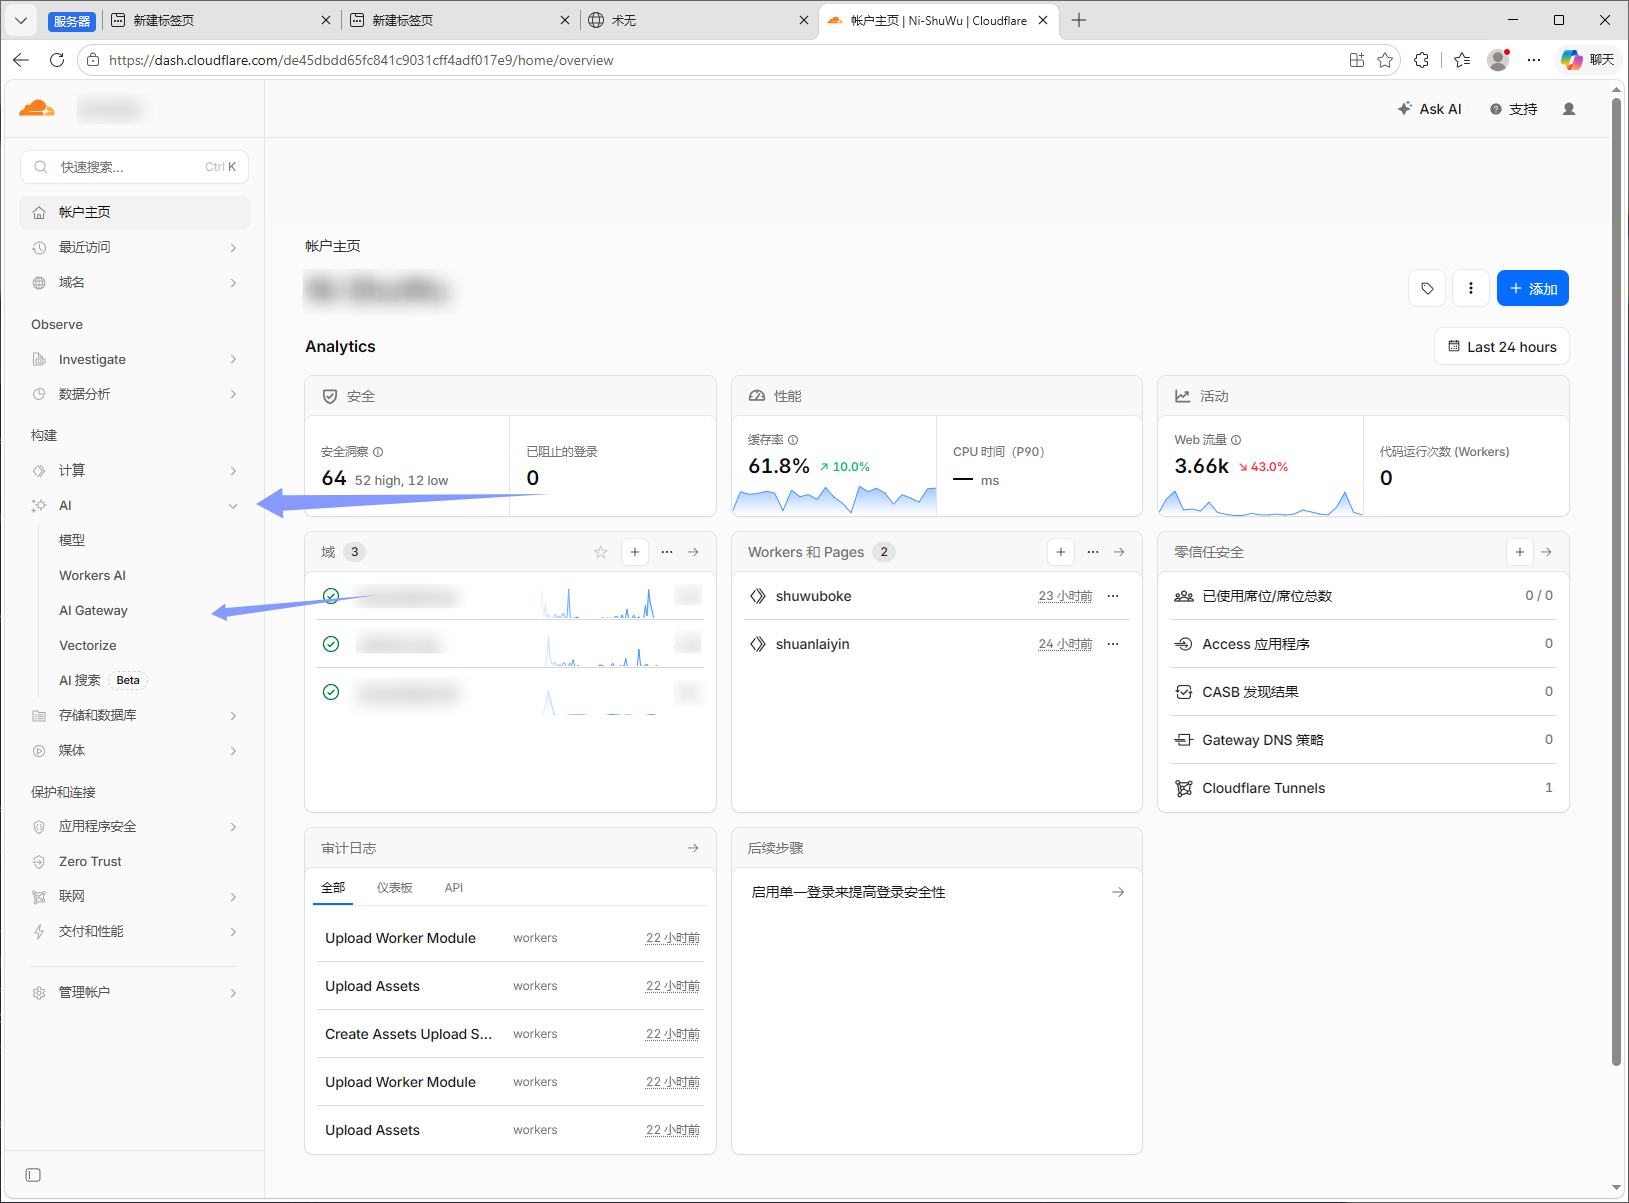Open the arrow link in the 域 card
The height and width of the screenshot is (1203, 1629).
tap(693, 552)
